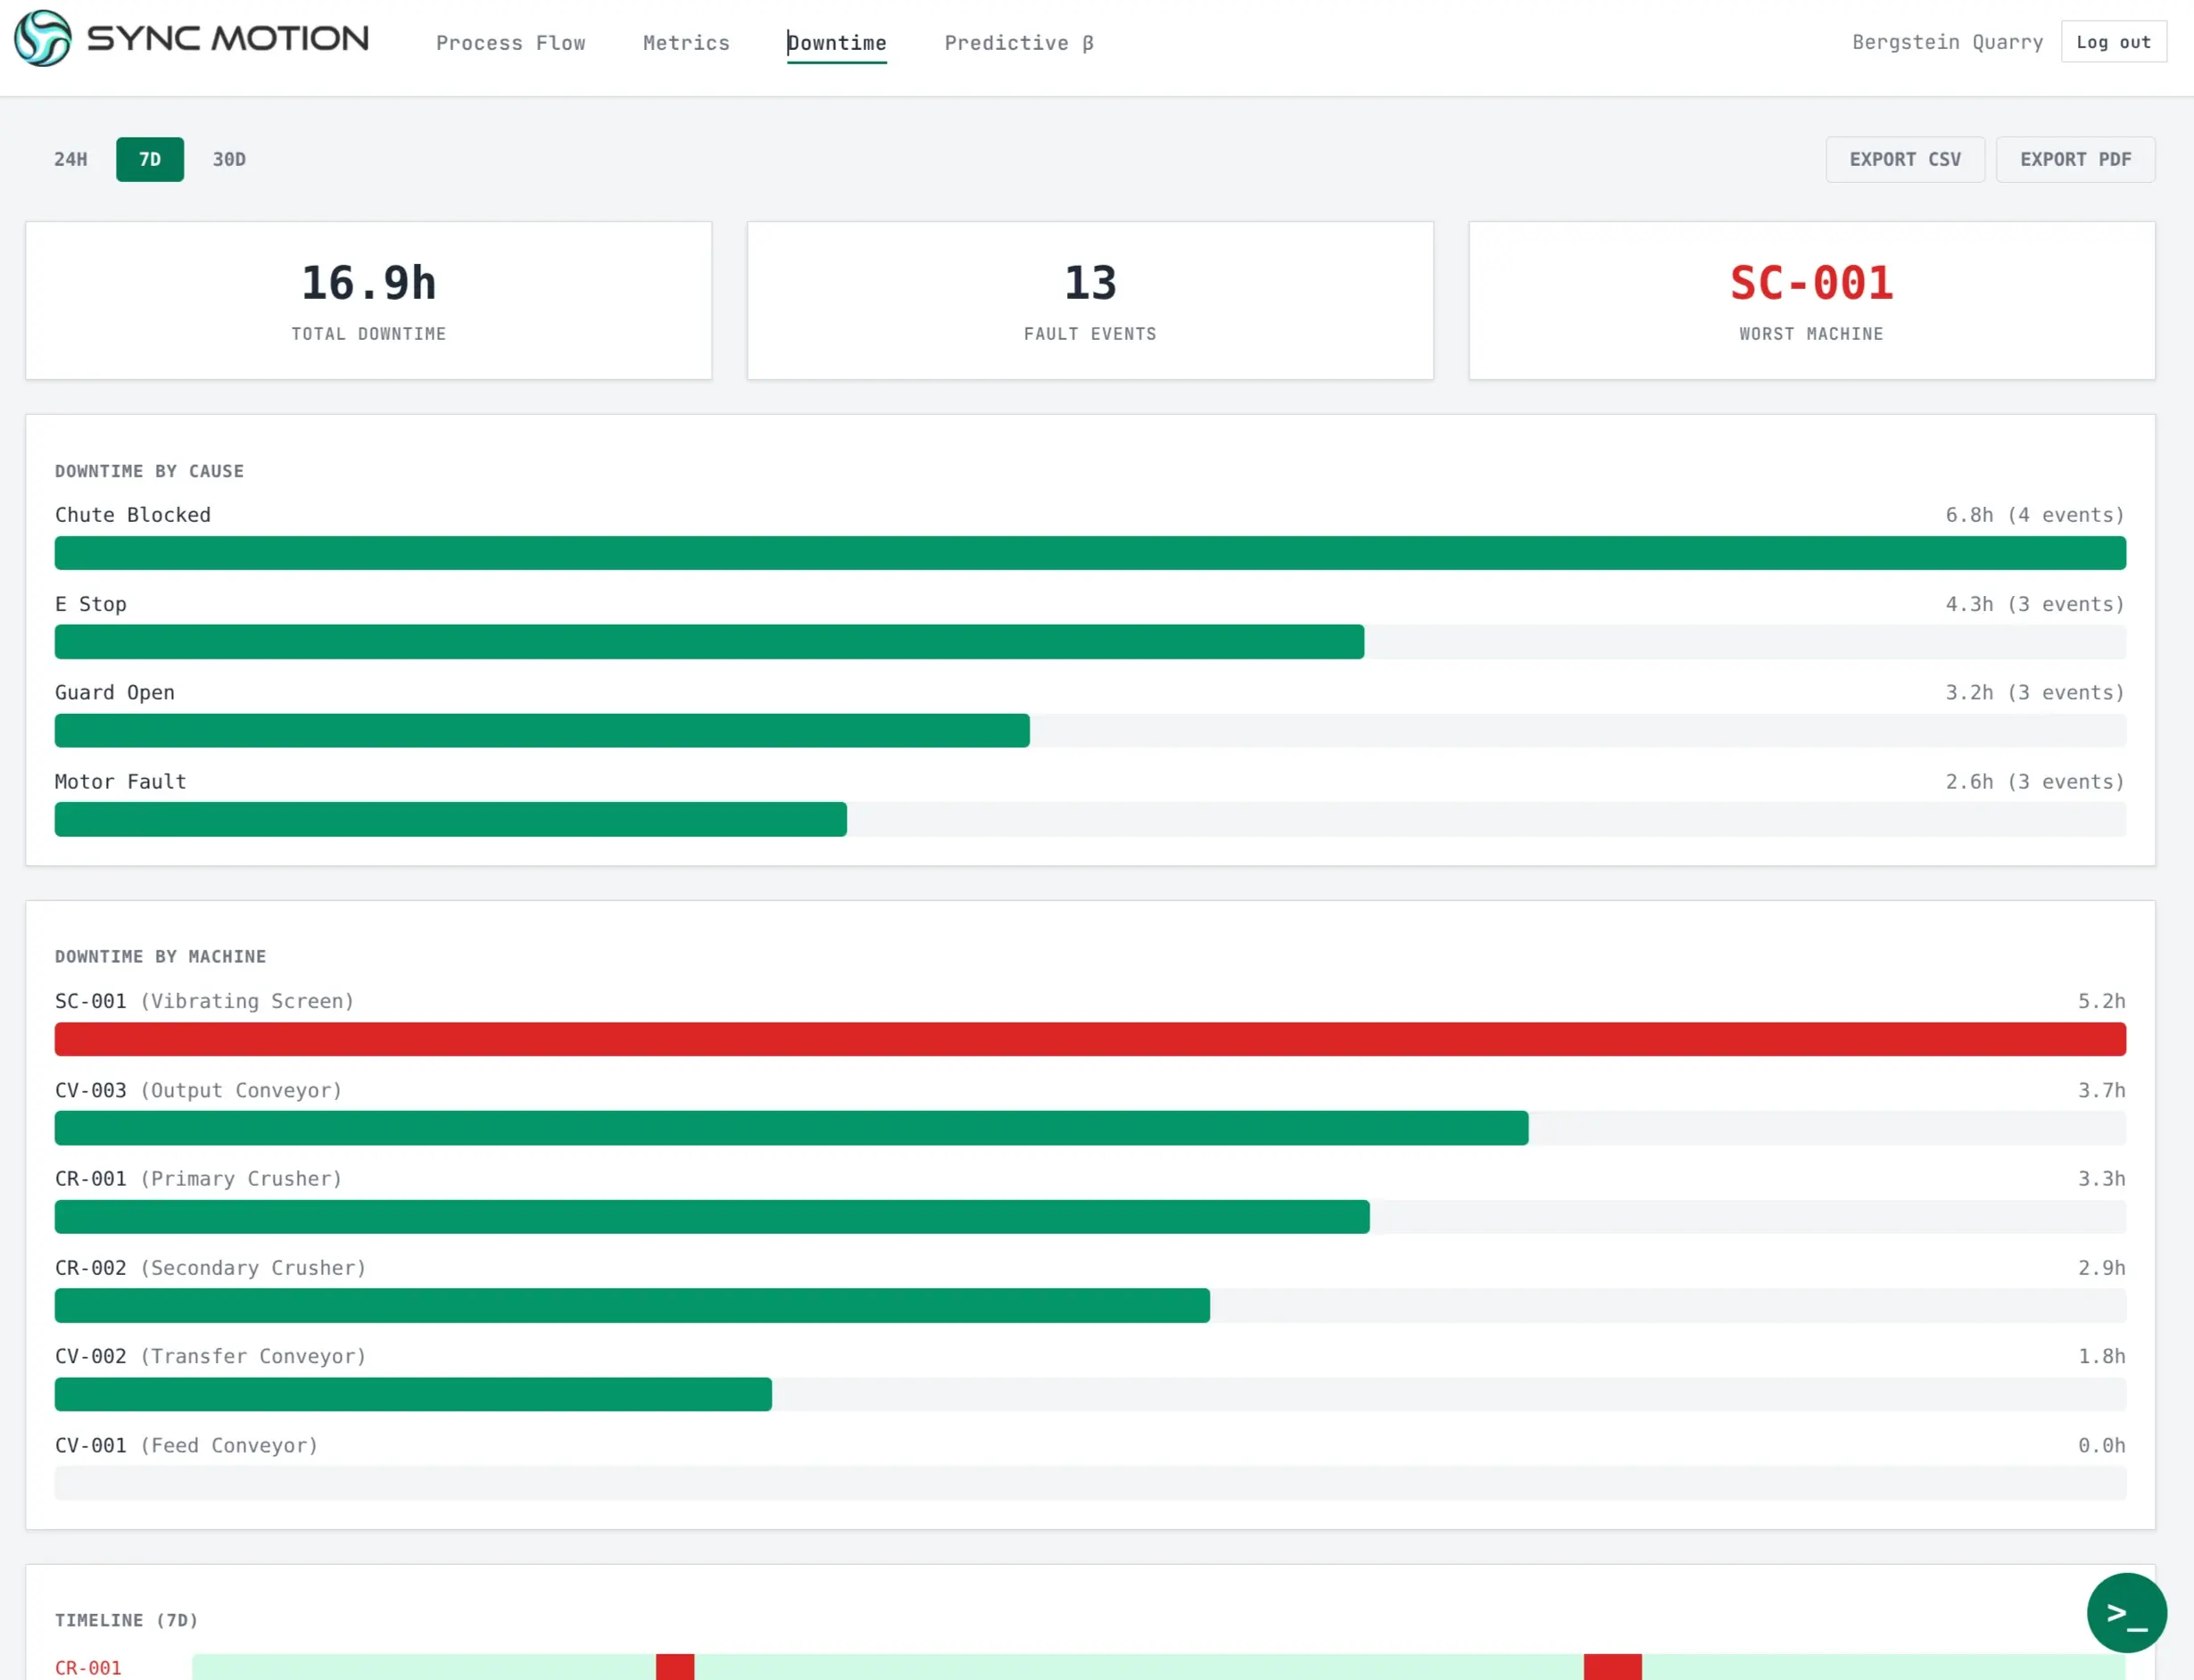Go to the Predictive β tab
The height and width of the screenshot is (1680, 2194).
(x=1019, y=43)
